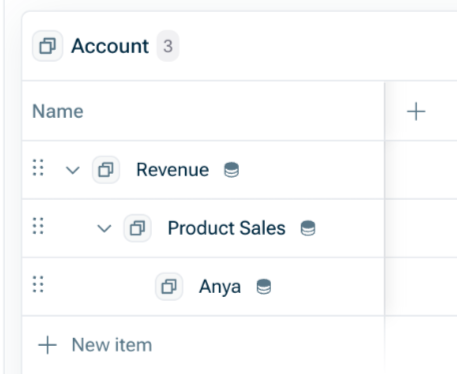Collapse the Revenue row chevron
The image size is (457, 374).
click(72, 170)
